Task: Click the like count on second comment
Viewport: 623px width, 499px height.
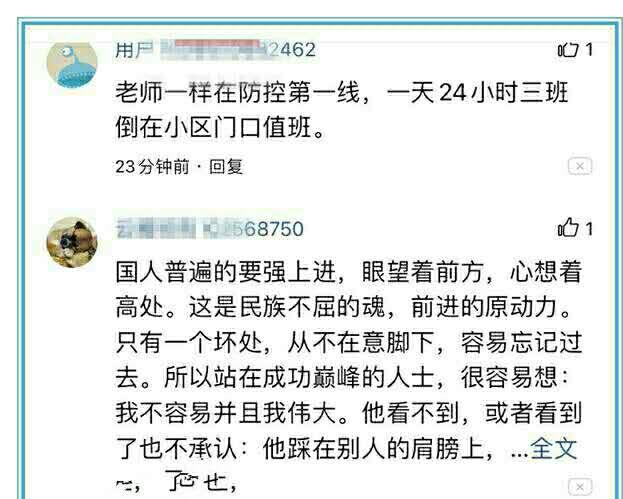Action: (x=589, y=229)
